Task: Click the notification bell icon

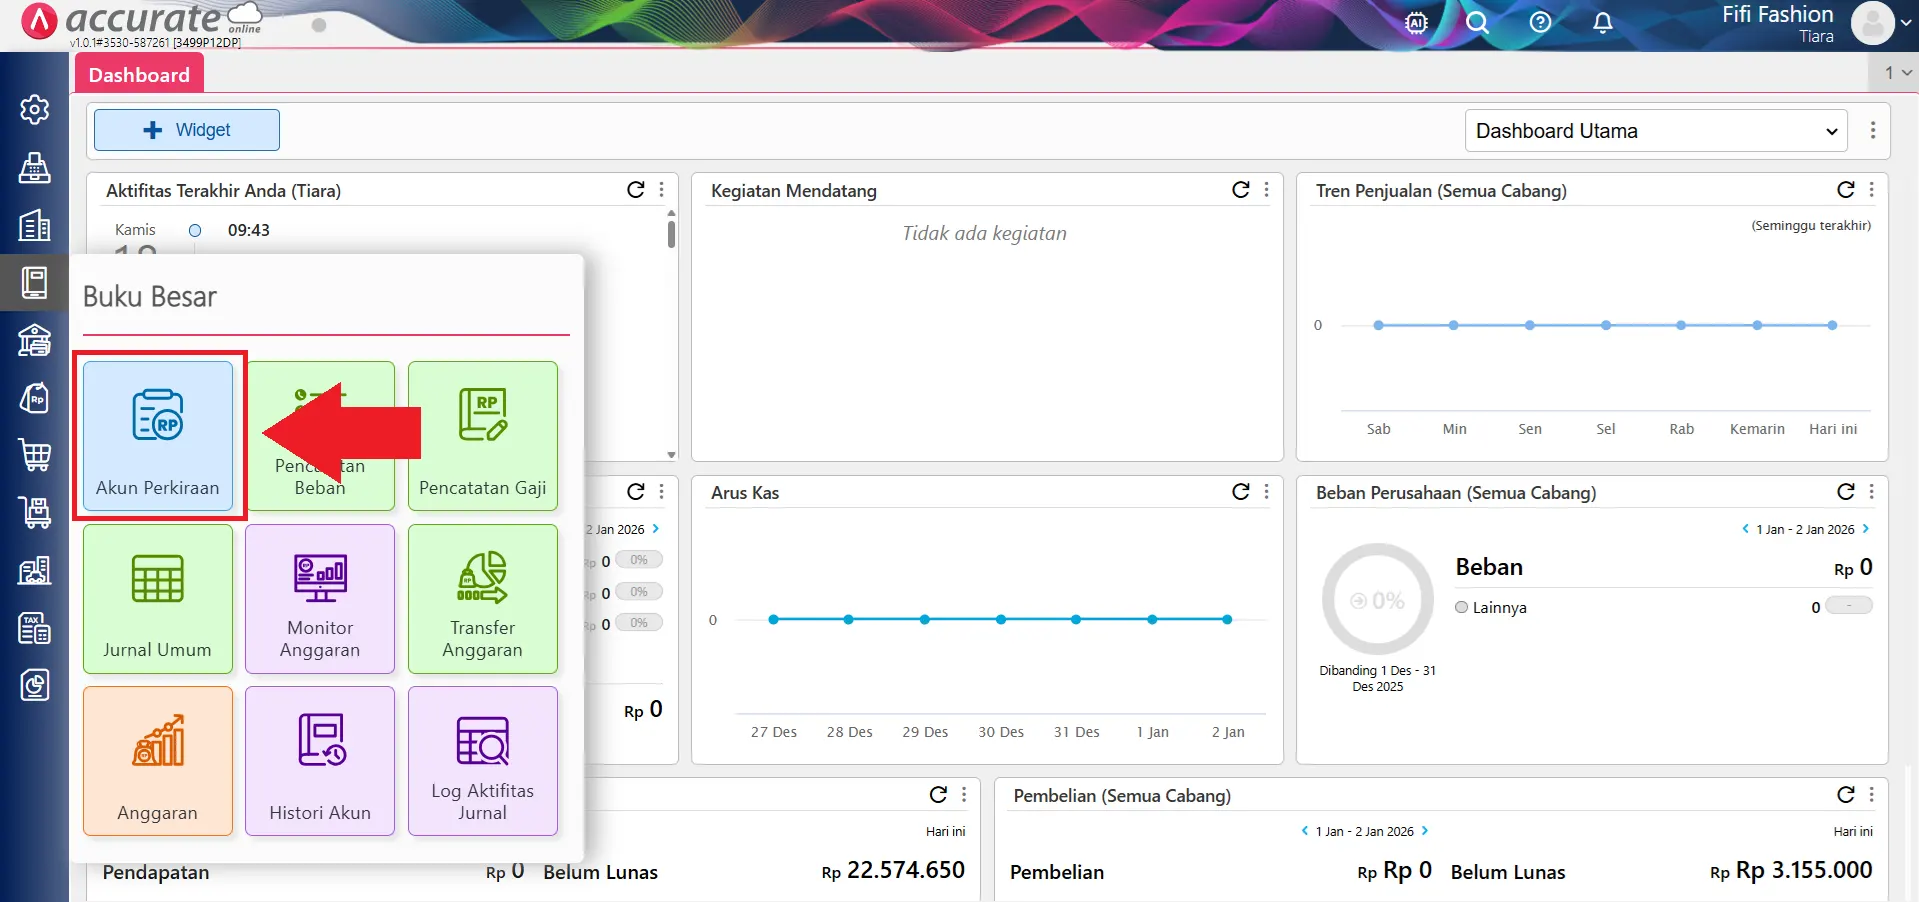Action: click(1602, 22)
